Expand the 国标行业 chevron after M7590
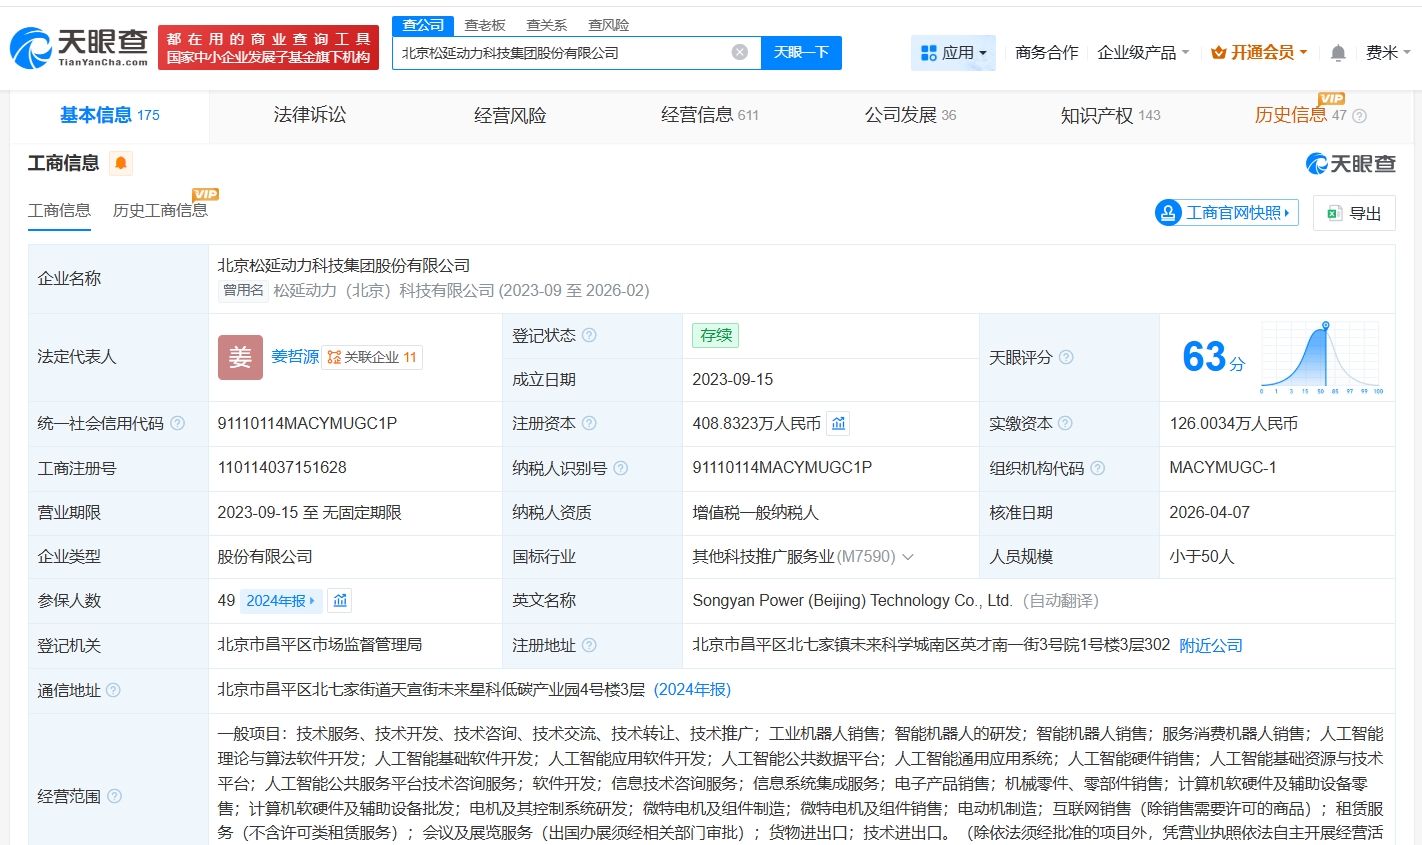Image resolution: width=1422 pixels, height=845 pixels. [x=908, y=557]
